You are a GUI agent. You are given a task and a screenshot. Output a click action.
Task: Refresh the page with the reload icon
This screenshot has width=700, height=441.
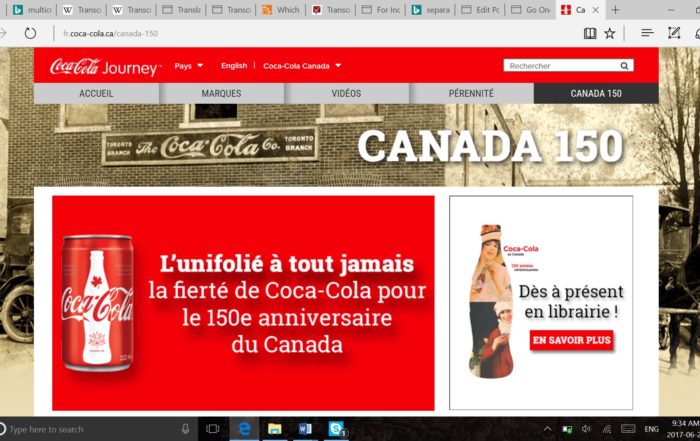click(x=30, y=33)
